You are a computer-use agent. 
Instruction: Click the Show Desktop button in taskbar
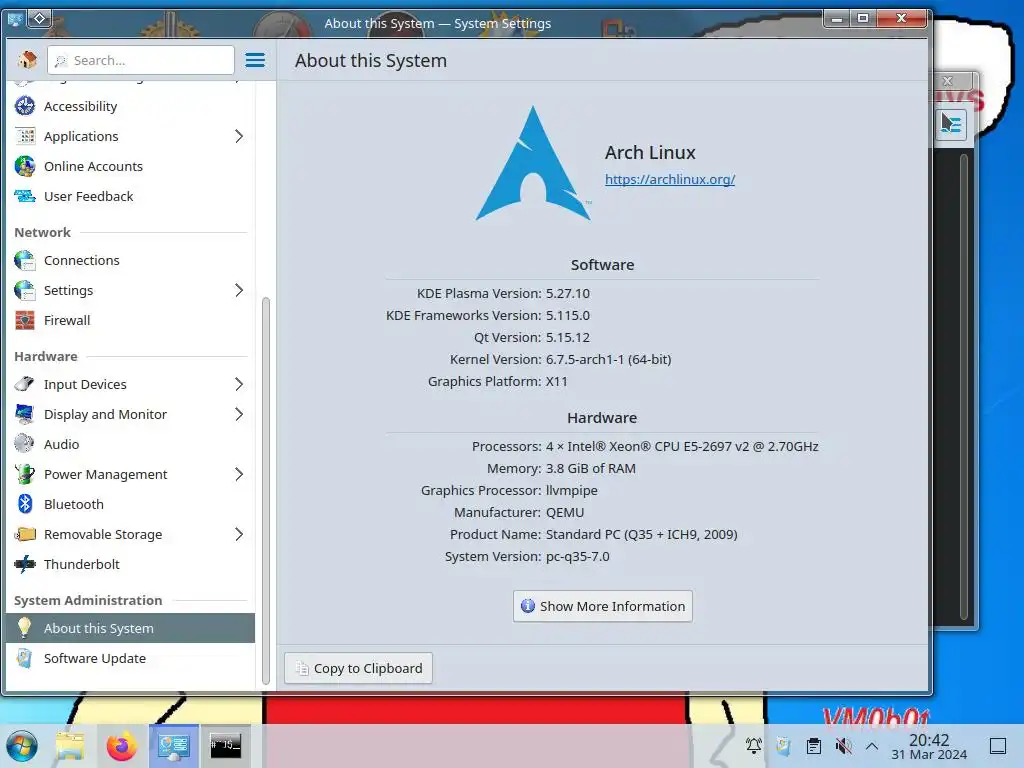(x=998, y=746)
